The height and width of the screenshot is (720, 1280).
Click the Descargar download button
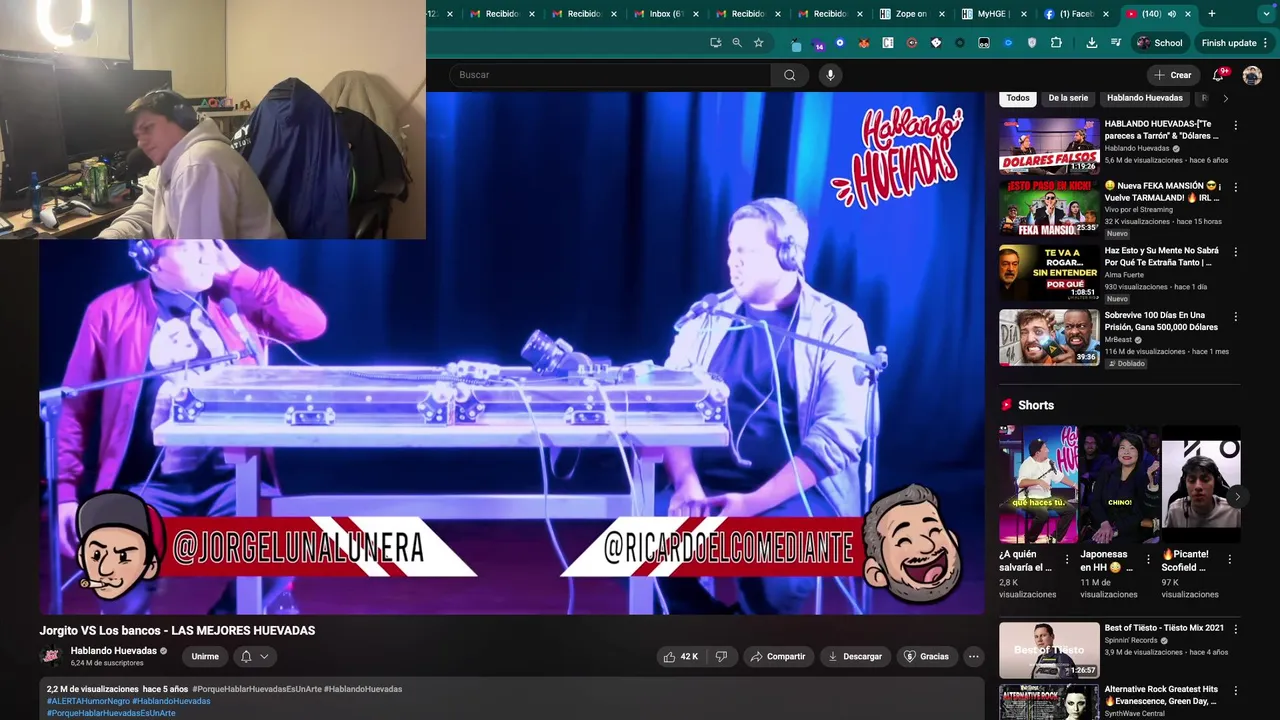pyautogui.click(x=855, y=656)
